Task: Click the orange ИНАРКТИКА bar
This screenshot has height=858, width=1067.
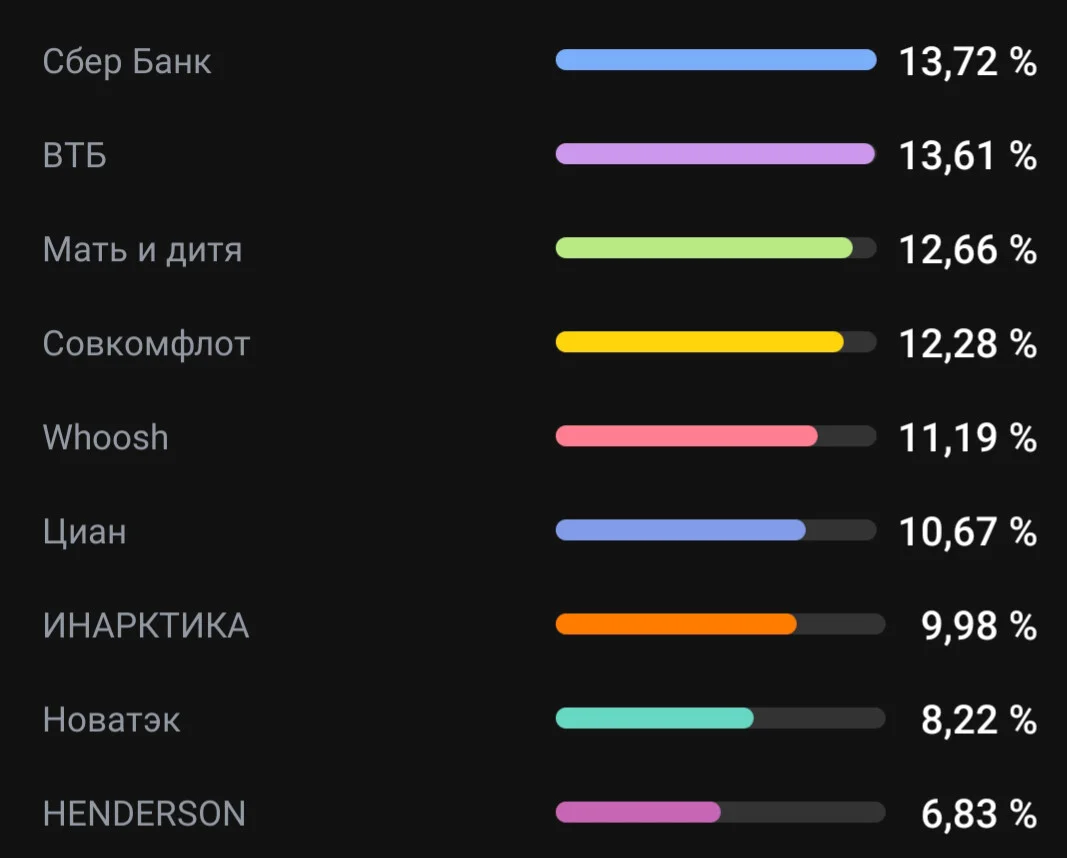Action: [676, 624]
